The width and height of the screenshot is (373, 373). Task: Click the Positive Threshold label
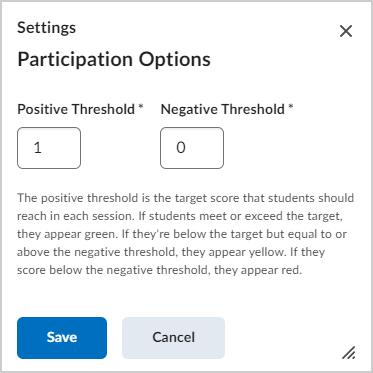point(76,109)
